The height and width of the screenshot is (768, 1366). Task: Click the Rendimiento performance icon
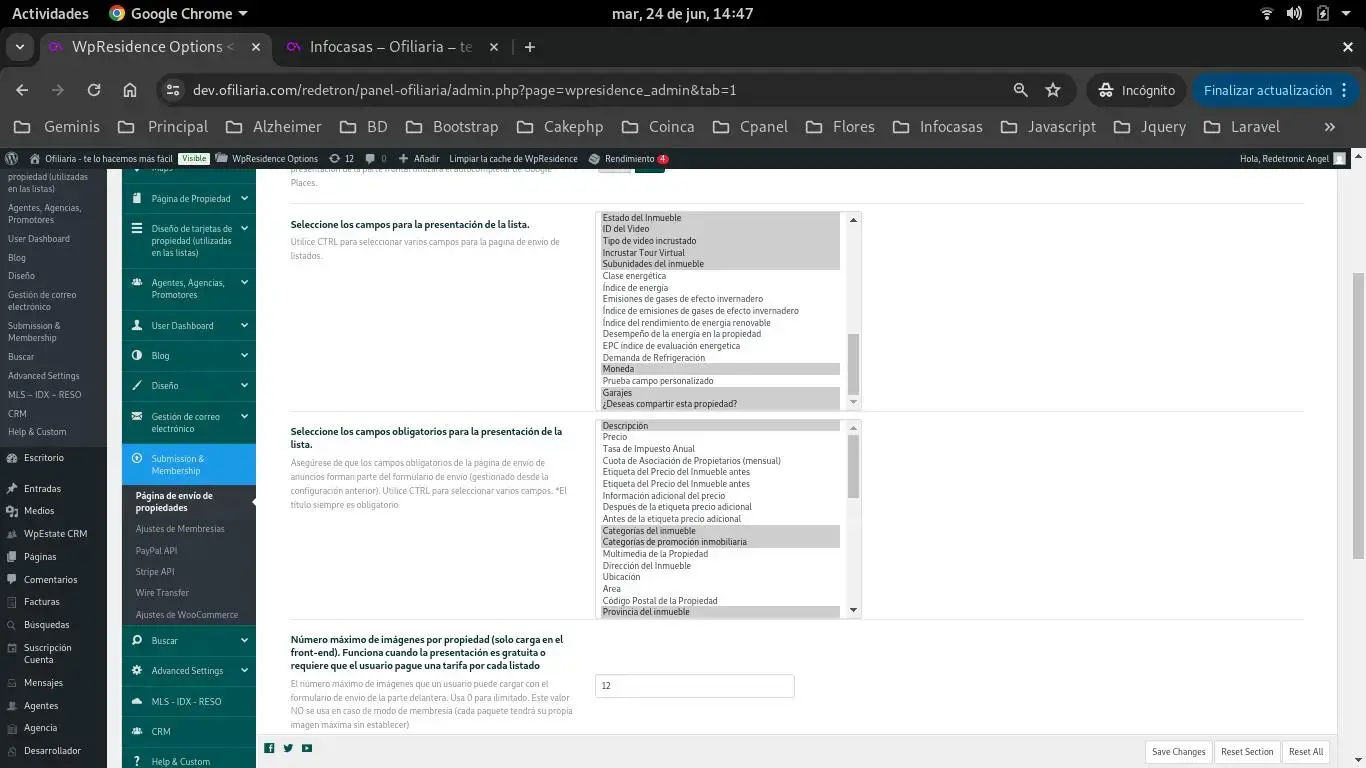point(595,158)
